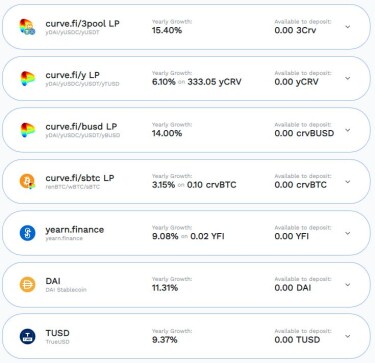
Task: Click the orange Bitcoin sbtc icon
Action: click(x=27, y=182)
